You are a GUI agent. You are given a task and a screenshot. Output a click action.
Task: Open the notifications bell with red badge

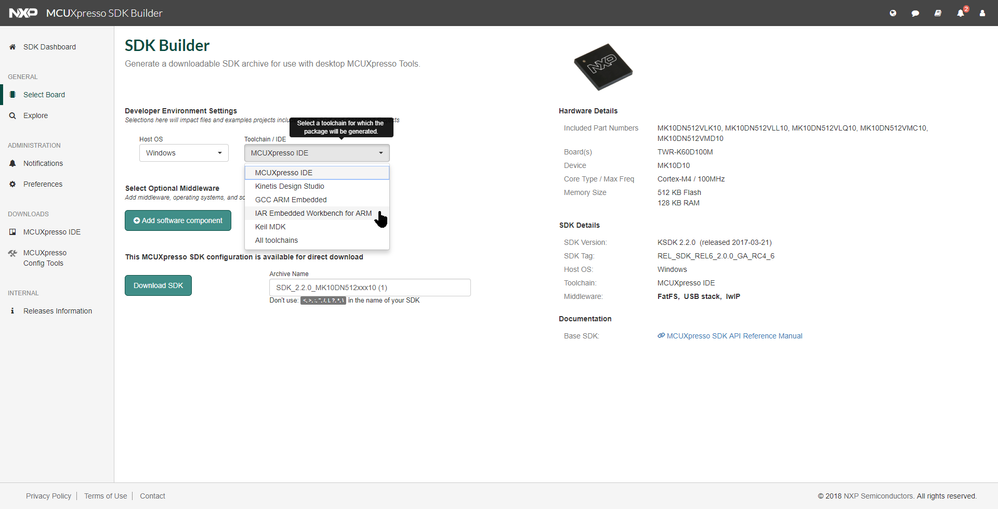(x=961, y=12)
